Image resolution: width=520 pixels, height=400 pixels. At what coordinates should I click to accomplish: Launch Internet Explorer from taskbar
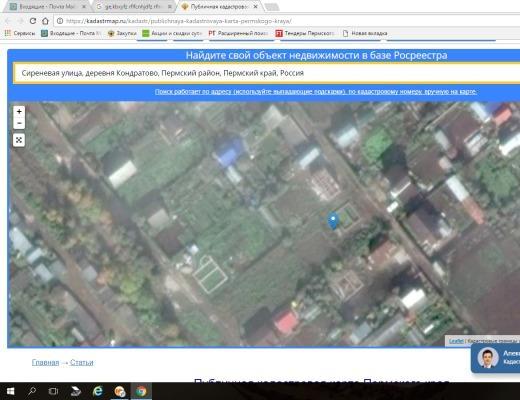(x=98, y=391)
